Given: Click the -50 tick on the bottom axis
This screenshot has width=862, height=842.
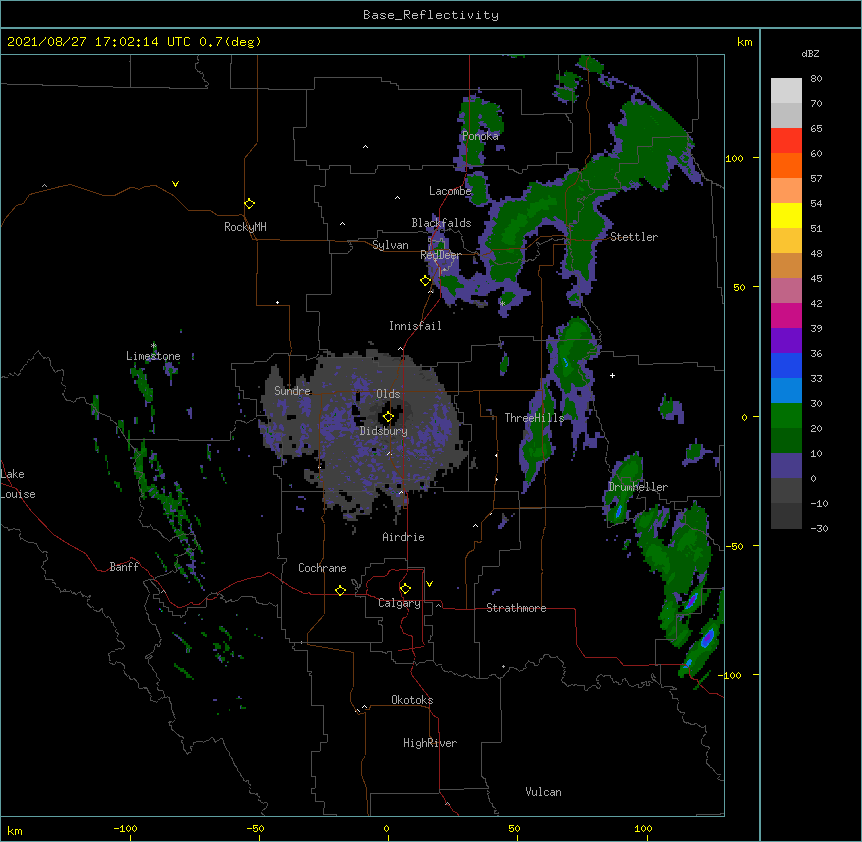Looking at the screenshot, I should click(255, 828).
